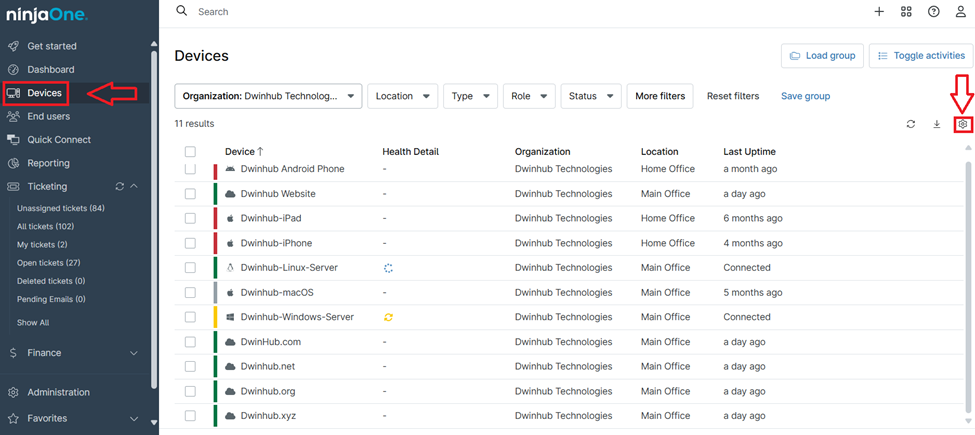Click the Favorites star icon
Image resolution: width=975 pixels, height=435 pixels.
pos(12,419)
